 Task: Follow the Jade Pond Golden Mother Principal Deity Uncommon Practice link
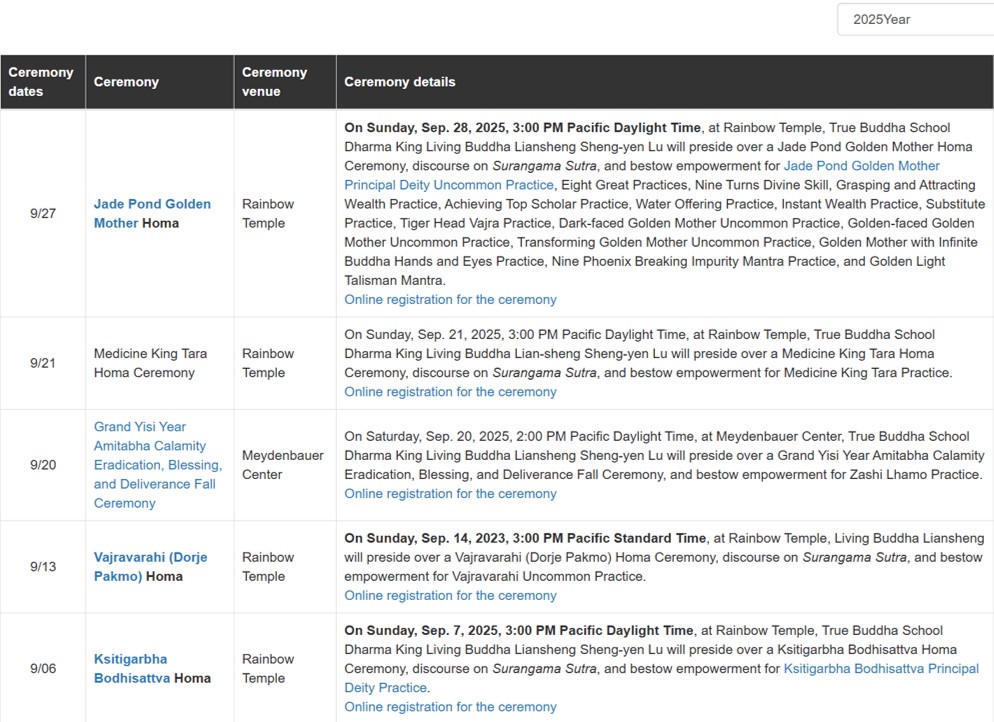(x=642, y=175)
